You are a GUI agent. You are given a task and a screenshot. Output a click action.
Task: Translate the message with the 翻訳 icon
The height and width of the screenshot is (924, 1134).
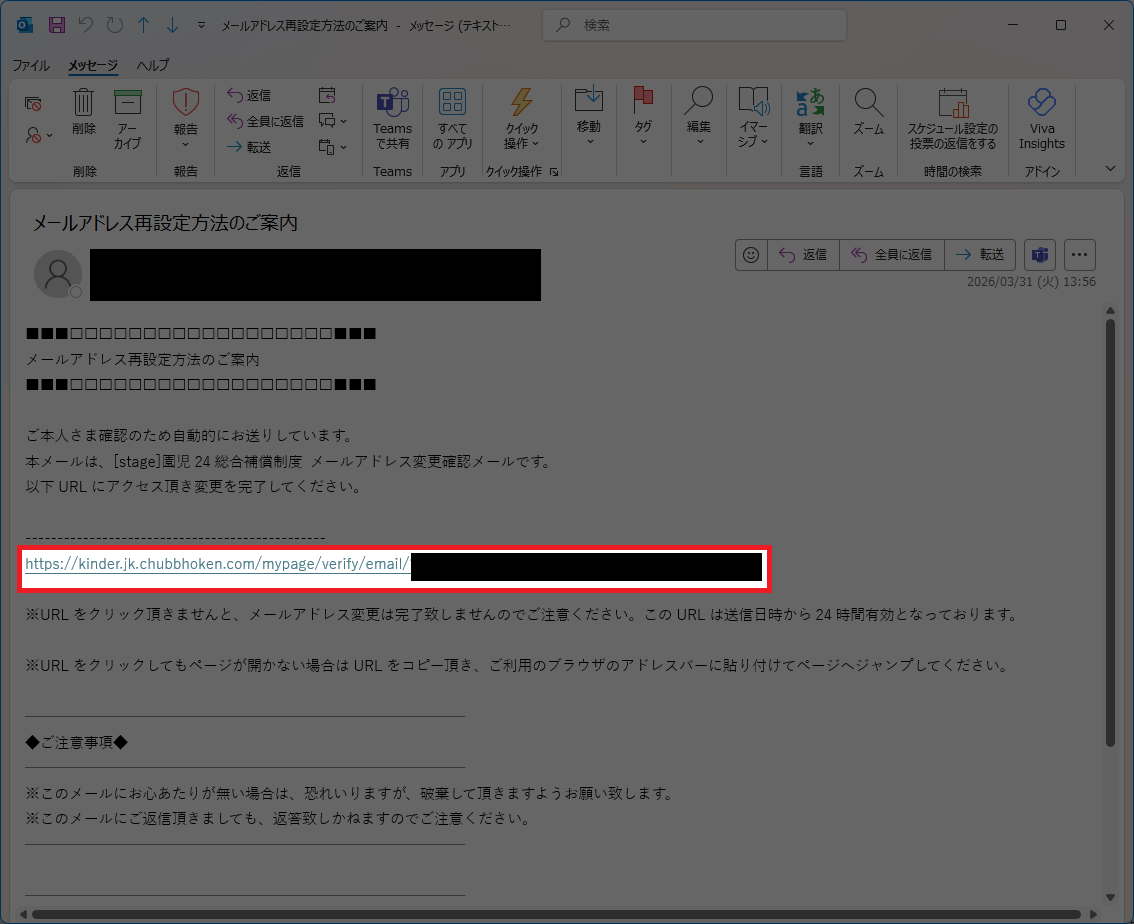tap(810, 115)
